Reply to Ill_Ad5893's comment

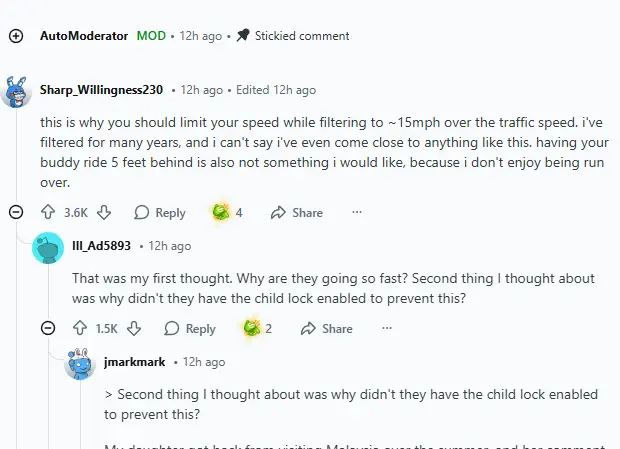(190, 328)
